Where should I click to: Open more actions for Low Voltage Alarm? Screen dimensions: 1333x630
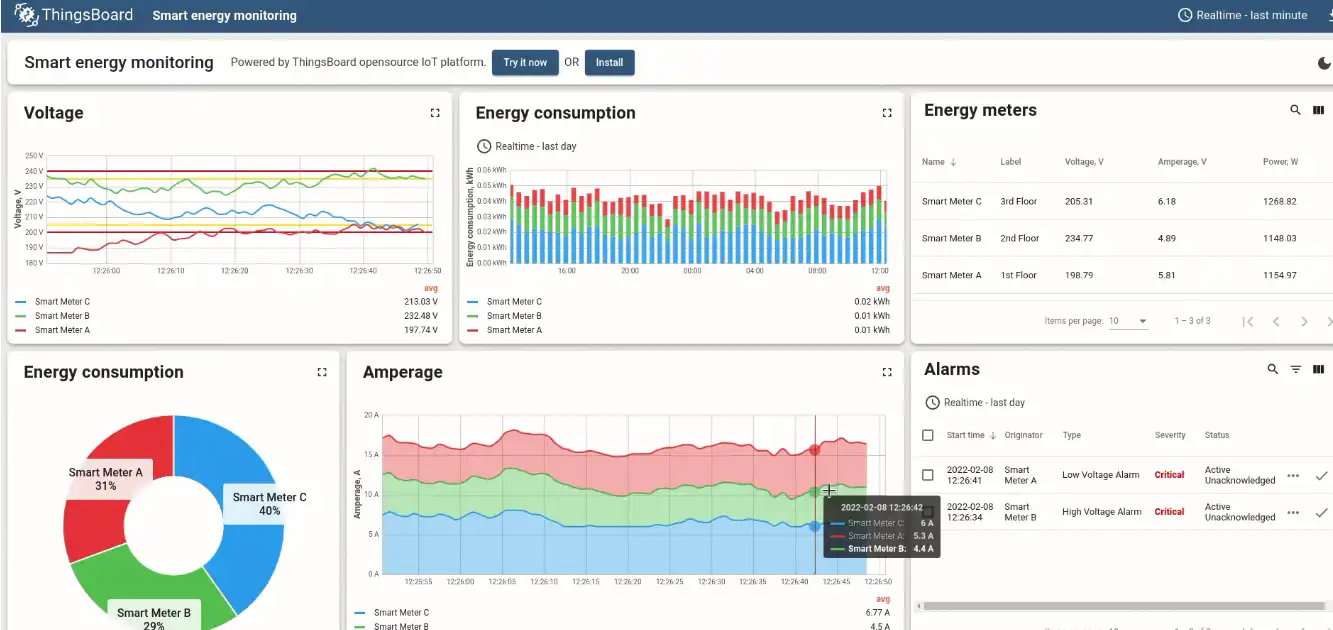(1293, 476)
